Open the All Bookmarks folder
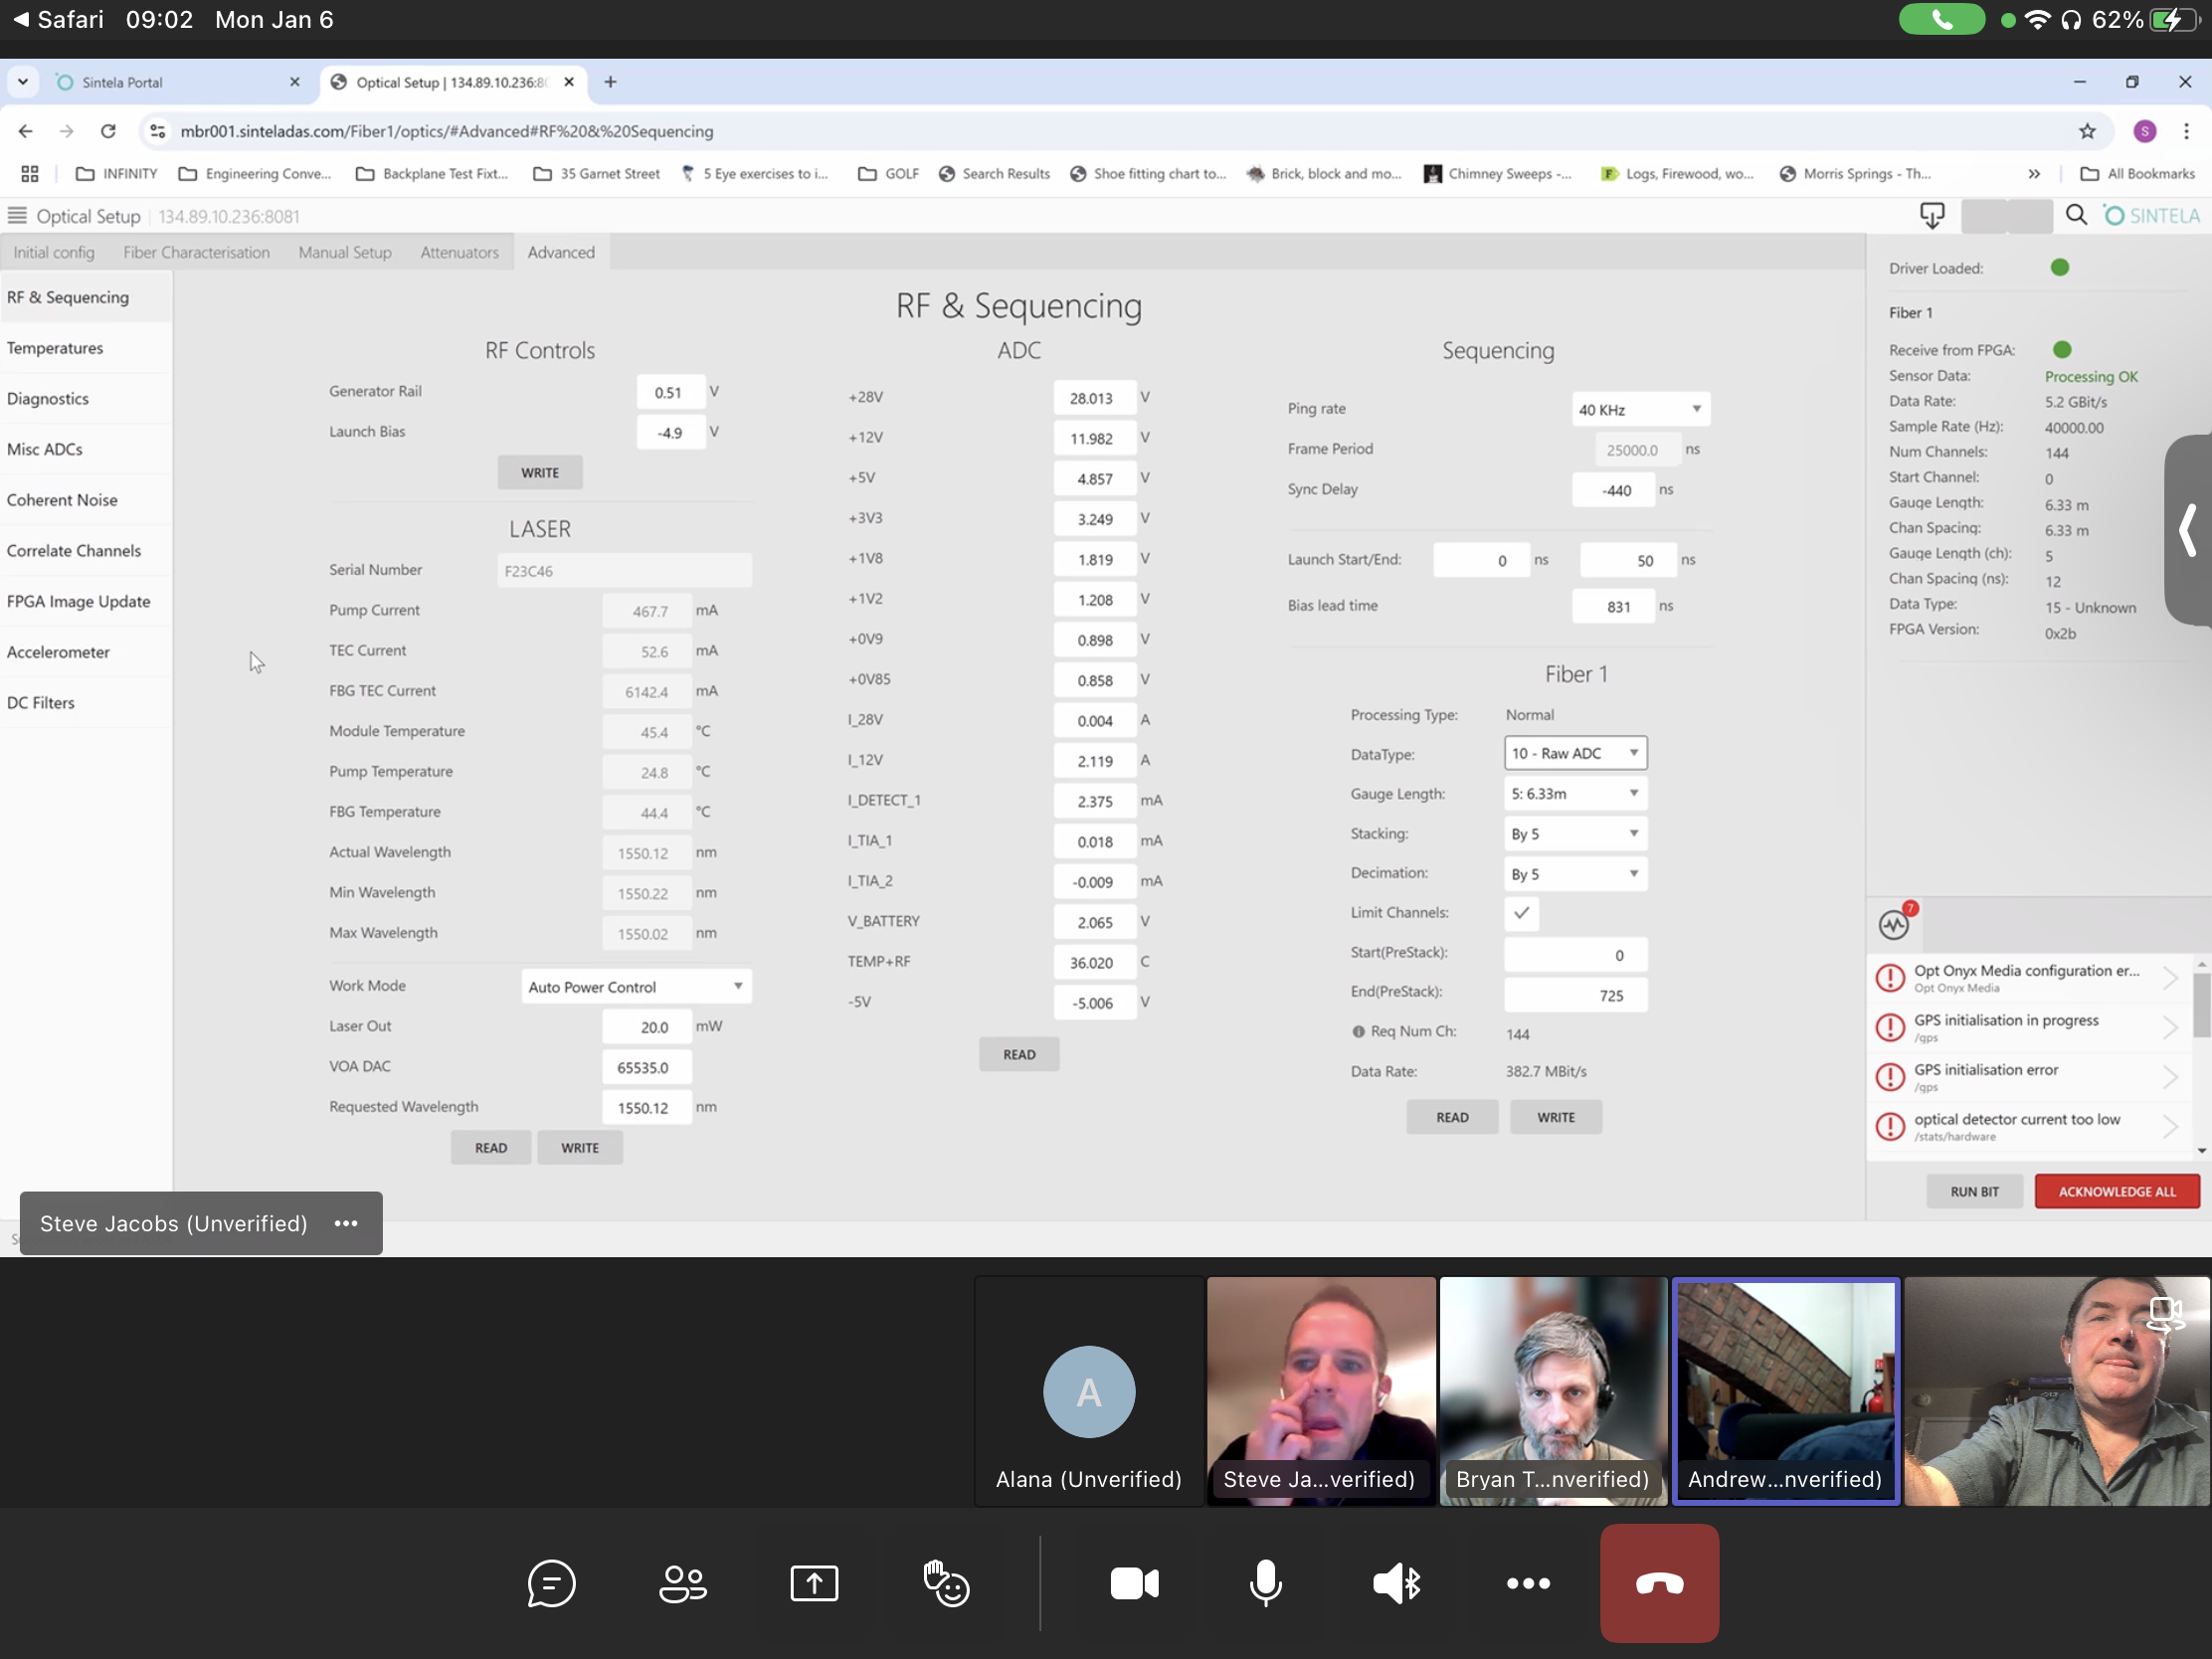Viewport: 2212px width, 1659px height. click(x=2137, y=174)
